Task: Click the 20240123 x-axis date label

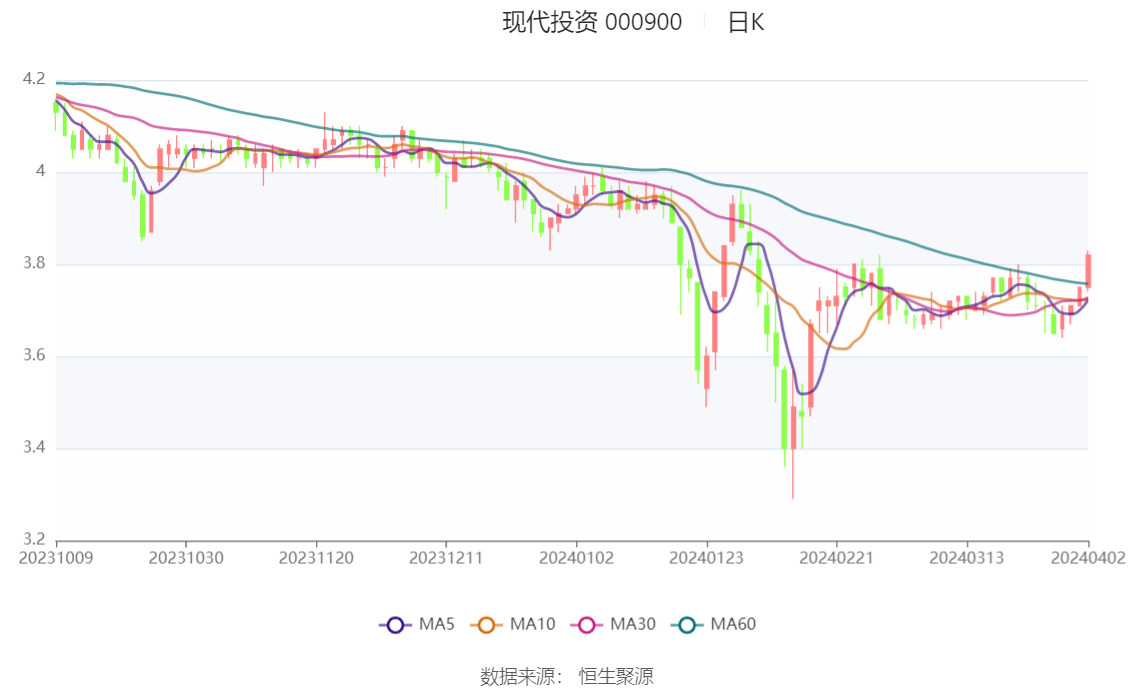Action: pyautogui.click(x=707, y=558)
